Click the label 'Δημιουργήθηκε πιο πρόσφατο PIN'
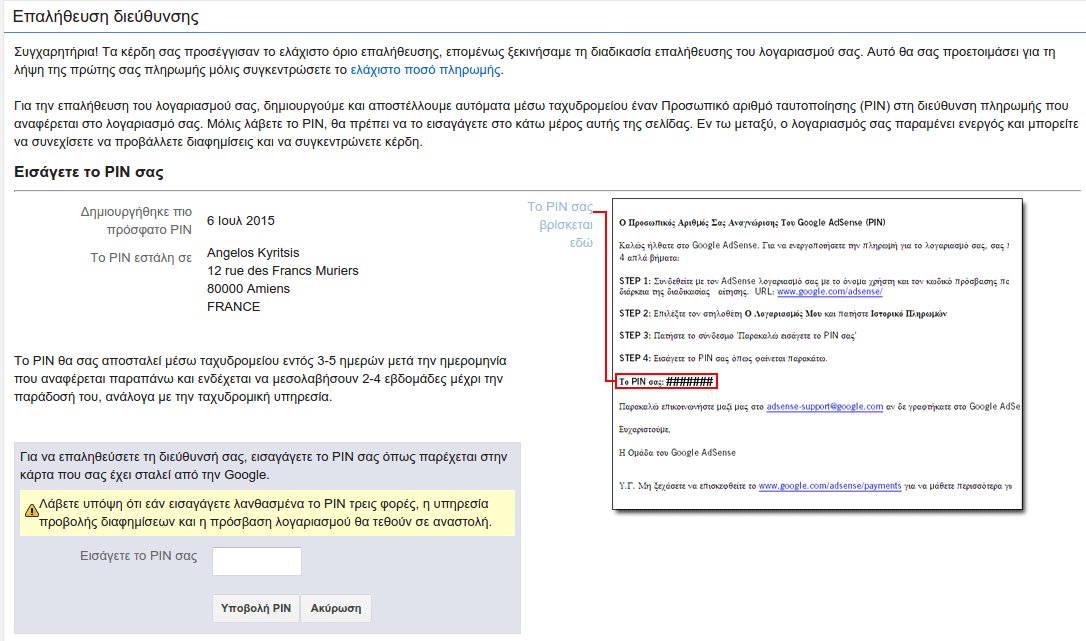This screenshot has width=1086, height=641. click(x=136, y=220)
